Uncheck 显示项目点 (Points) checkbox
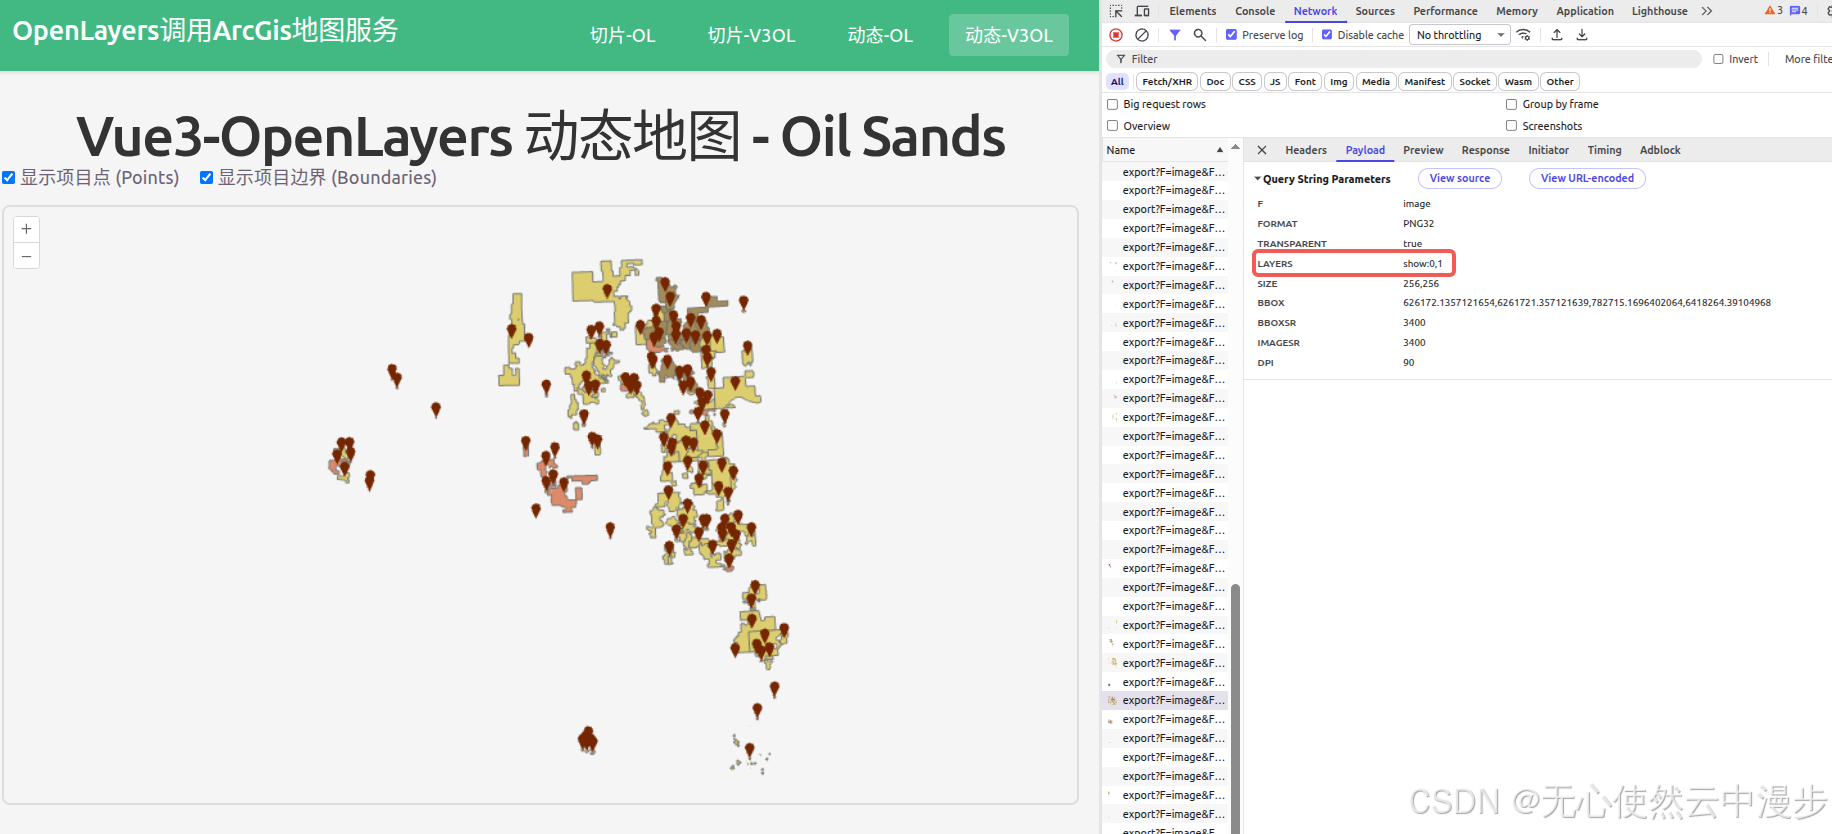The image size is (1832, 834). pyautogui.click(x=9, y=178)
